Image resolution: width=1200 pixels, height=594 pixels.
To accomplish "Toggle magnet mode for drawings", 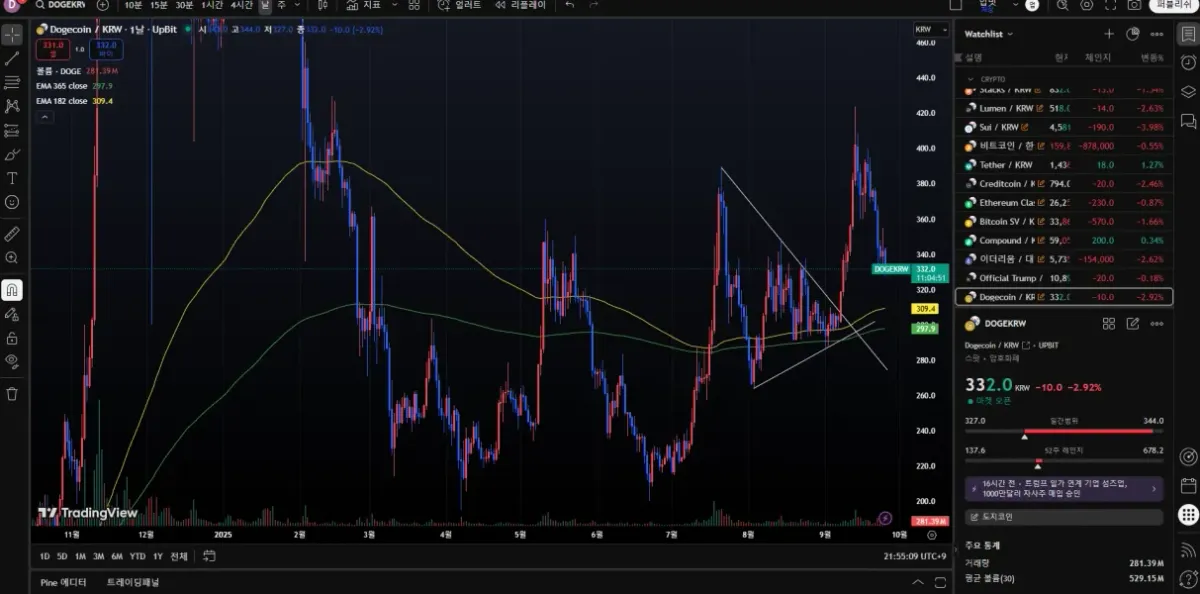I will 12,290.
